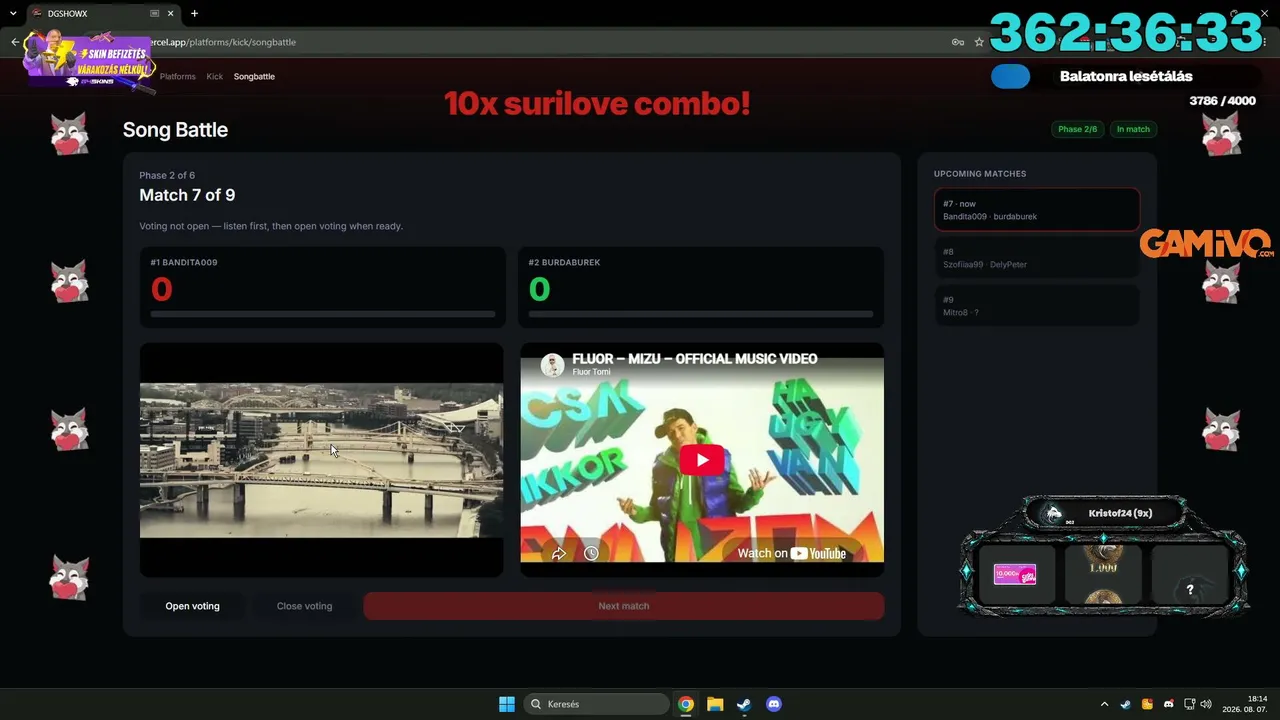Click the Bandita009 video thumbnail with bridges

coord(321,460)
